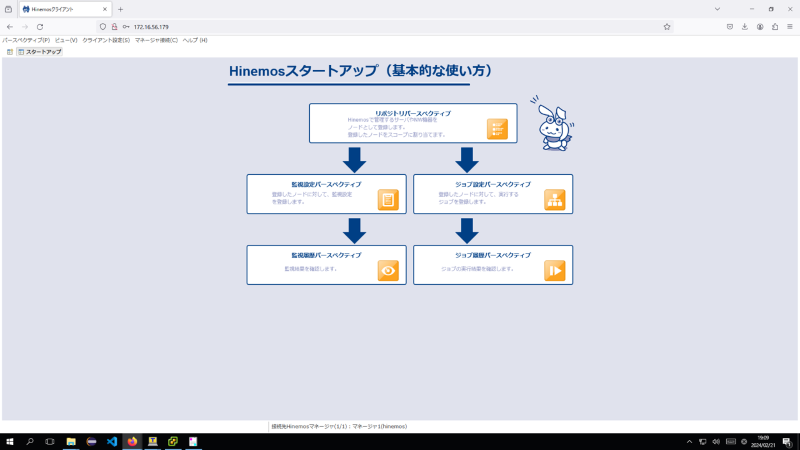Show hidden system tray icons

click(x=689, y=442)
